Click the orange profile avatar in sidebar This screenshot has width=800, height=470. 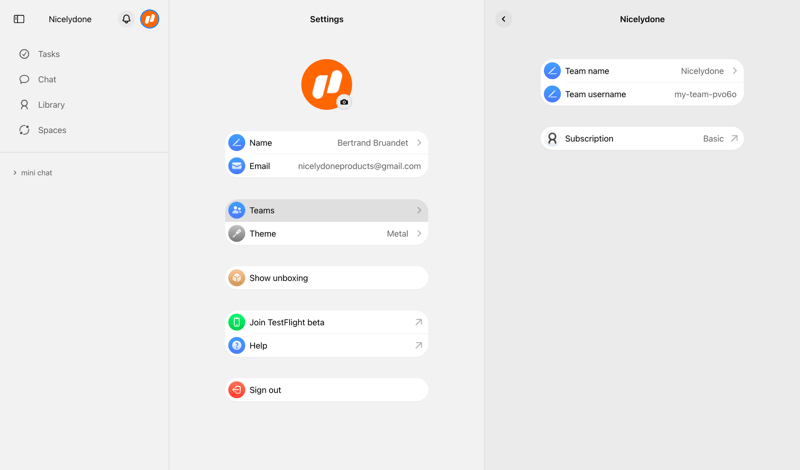149,19
